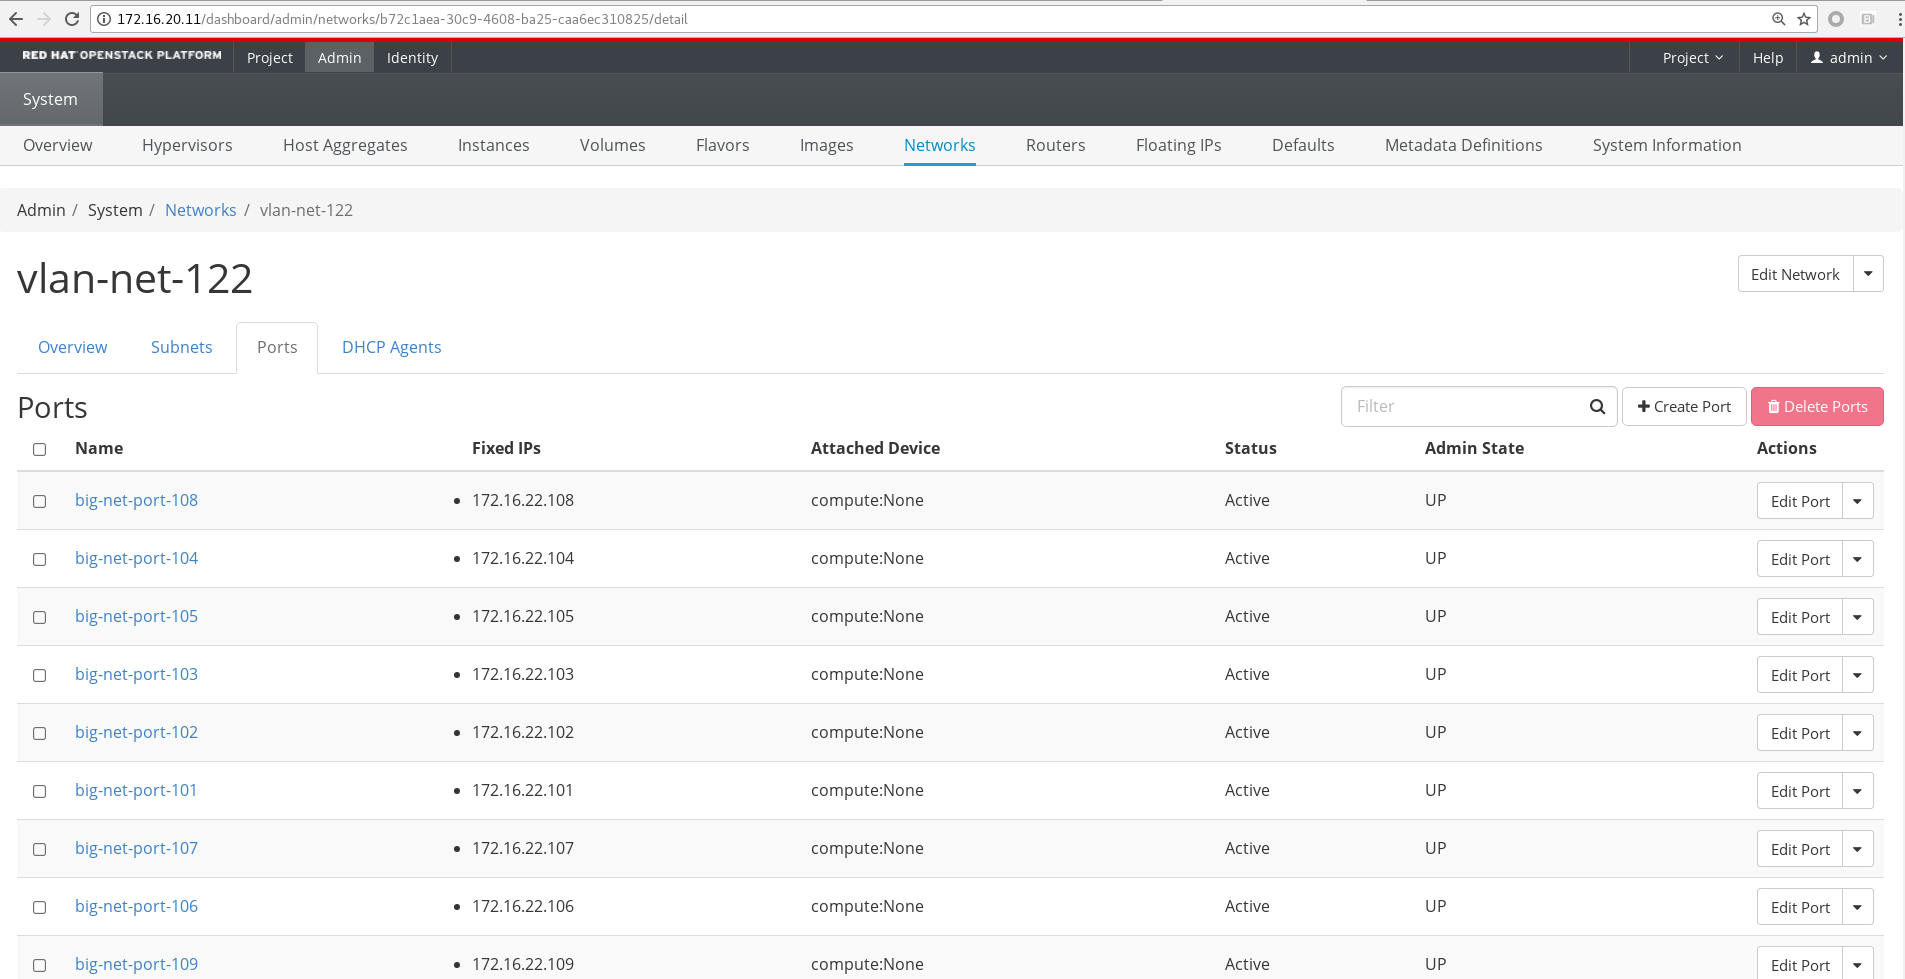Viewport: 1905px width, 979px height.
Task: Click the Create Port button
Action: click(1684, 407)
